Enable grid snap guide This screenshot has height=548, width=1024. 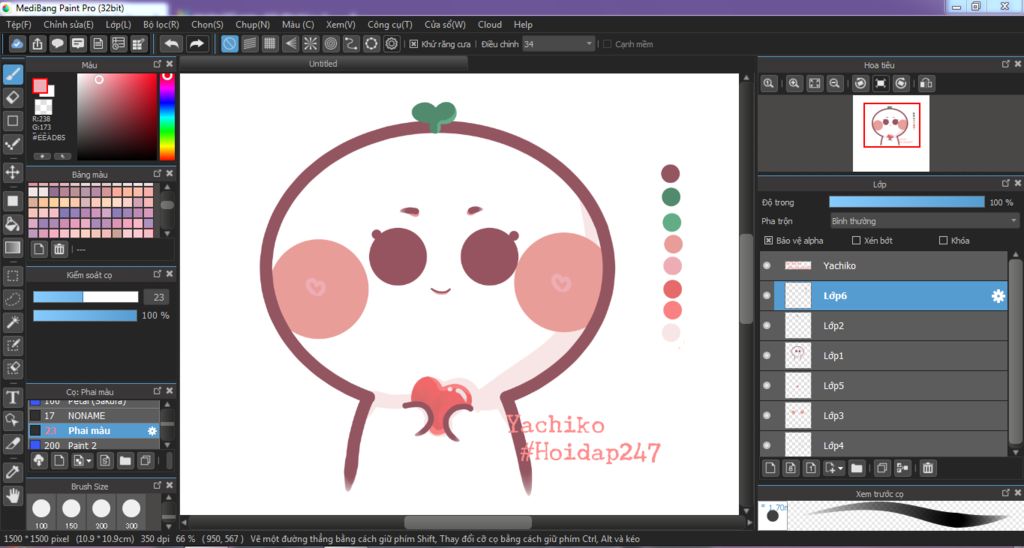(270, 44)
